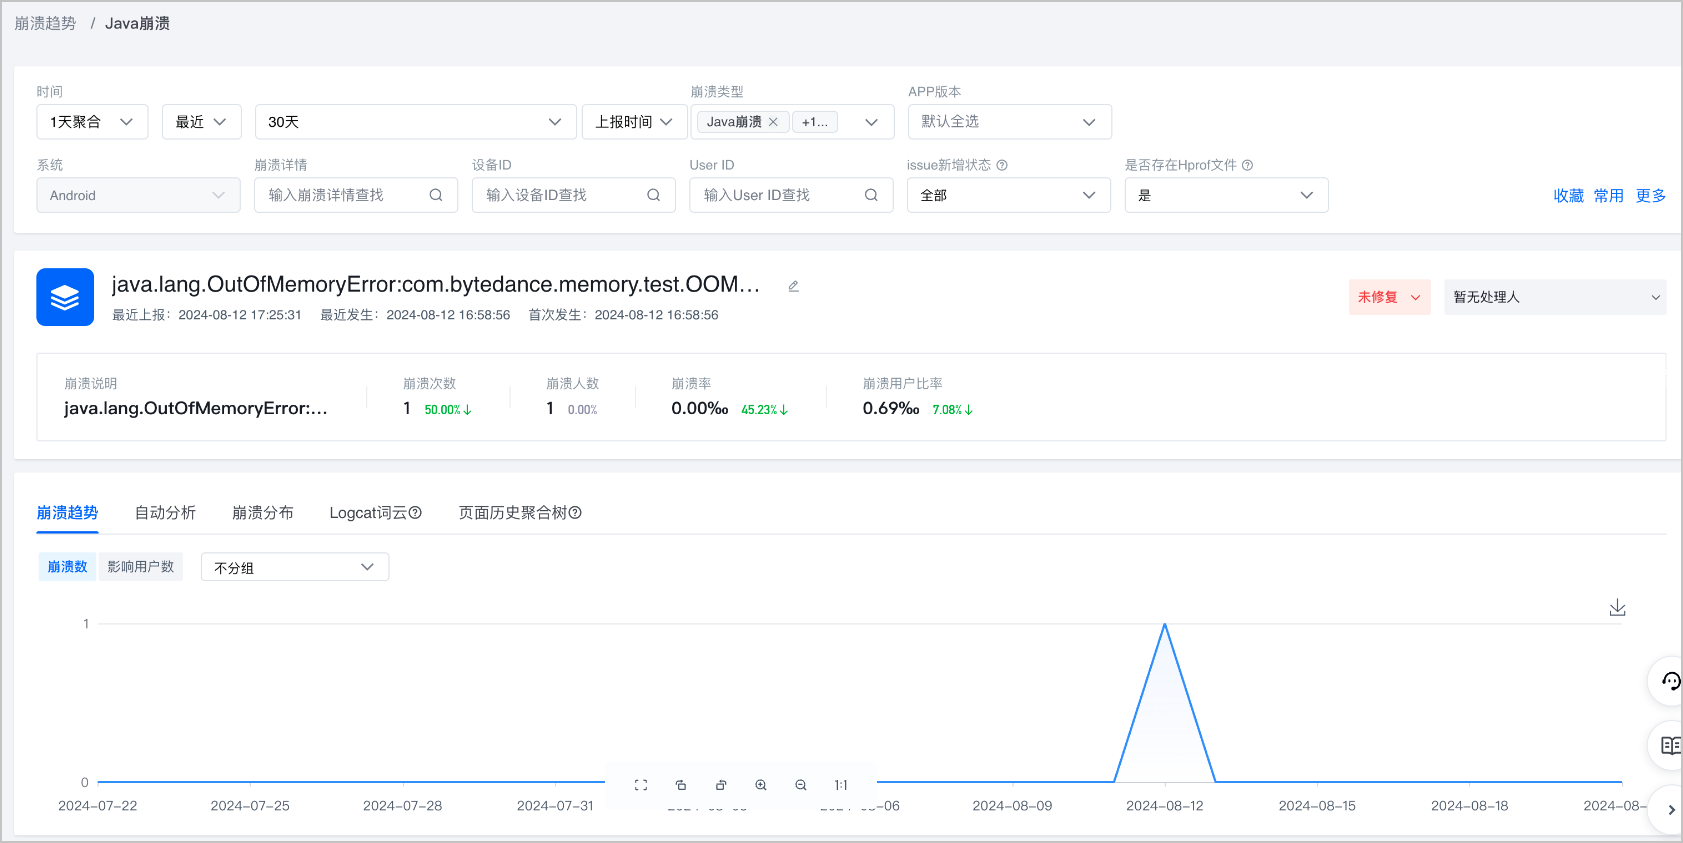Open the 30天 range dropdown
This screenshot has width=1683, height=843.
click(x=415, y=122)
